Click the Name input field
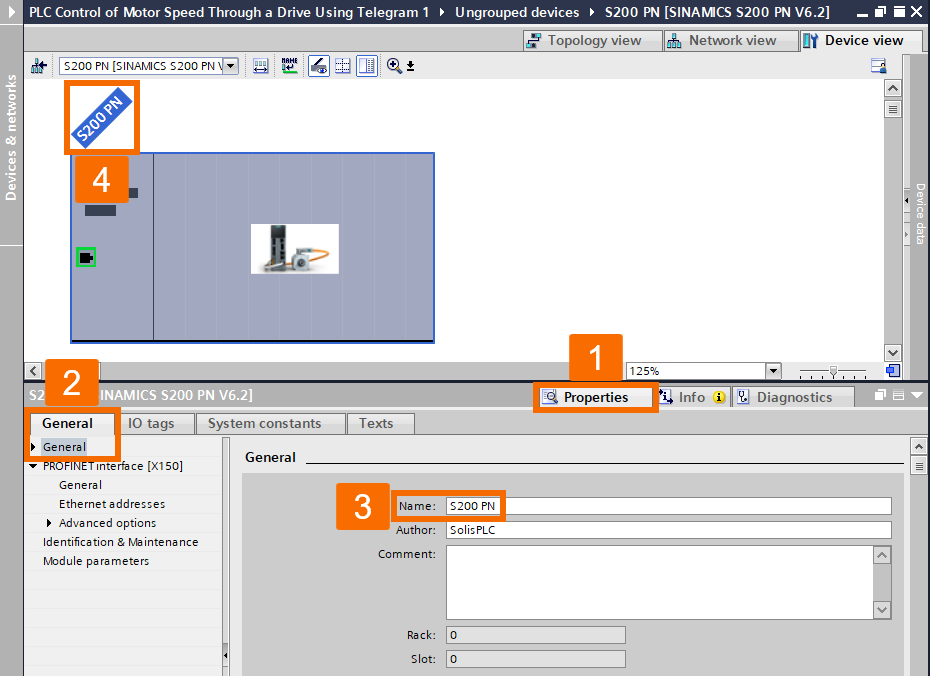The width and height of the screenshot is (930, 676). coord(668,506)
